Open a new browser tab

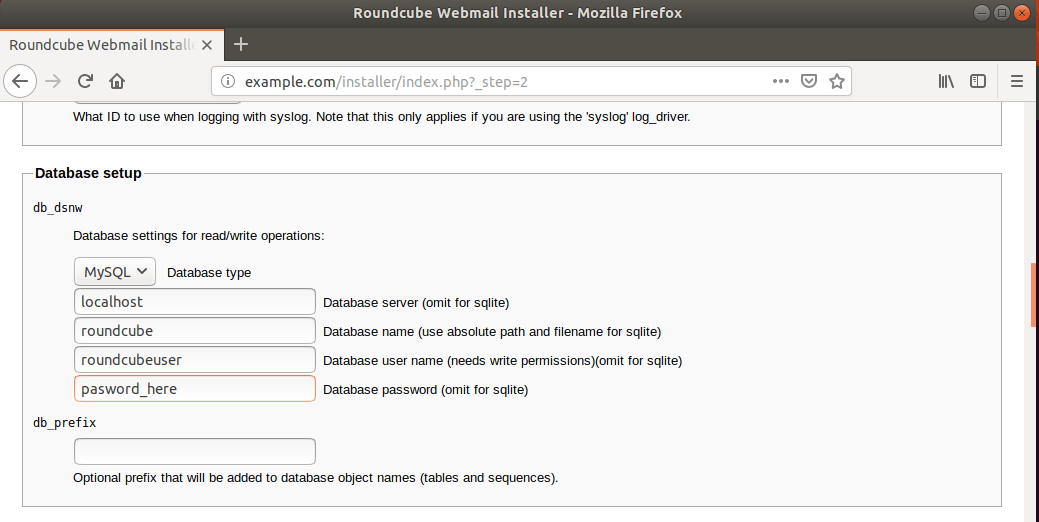[x=241, y=44]
